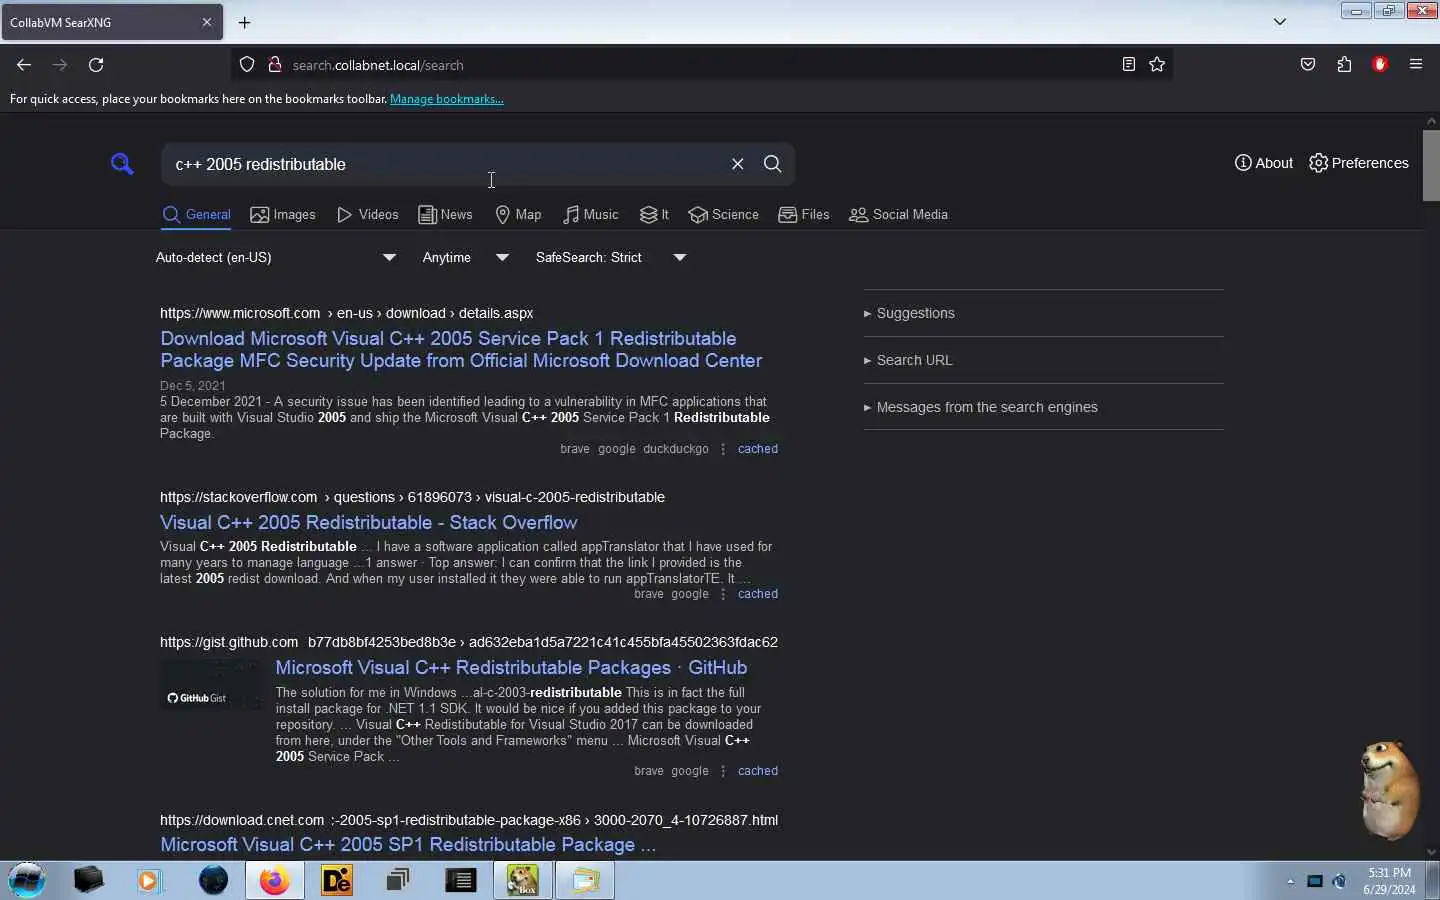
Task: Reload the page with the refresh icon
Action: 96,65
